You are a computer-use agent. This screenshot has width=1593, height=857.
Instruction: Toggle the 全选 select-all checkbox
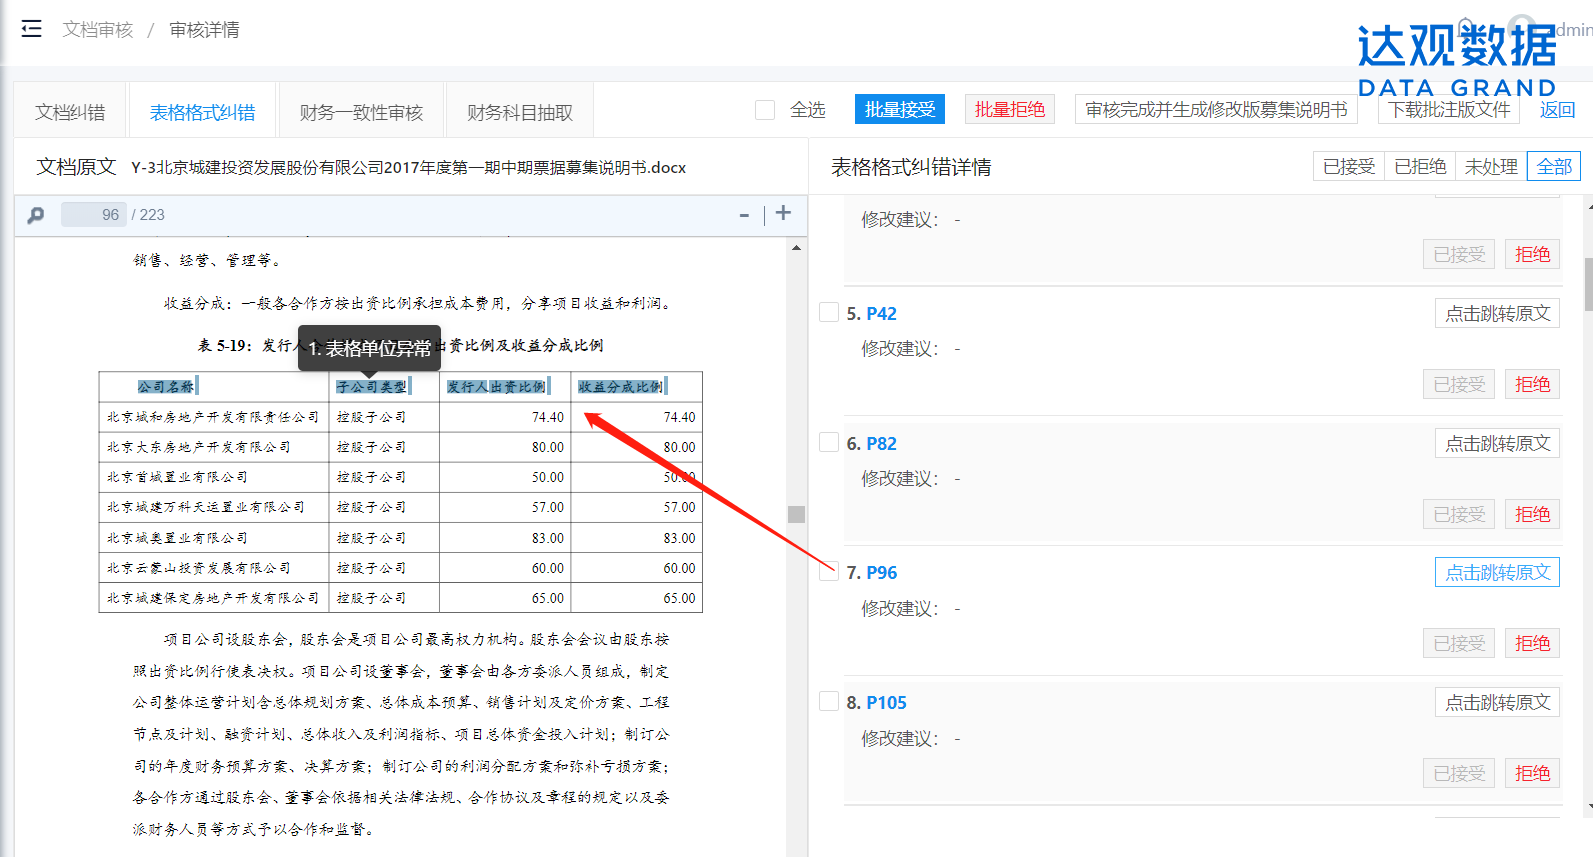[765, 110]
